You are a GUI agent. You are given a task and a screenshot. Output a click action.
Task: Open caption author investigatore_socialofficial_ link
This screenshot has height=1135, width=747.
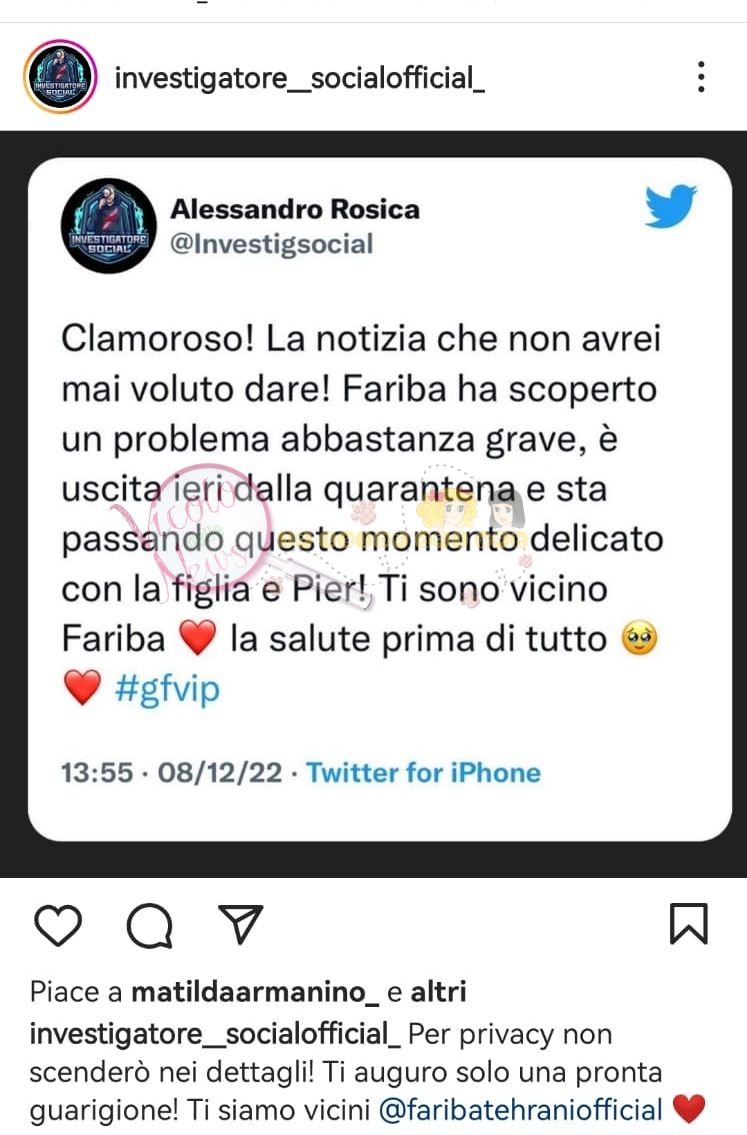coord(215,1034)
